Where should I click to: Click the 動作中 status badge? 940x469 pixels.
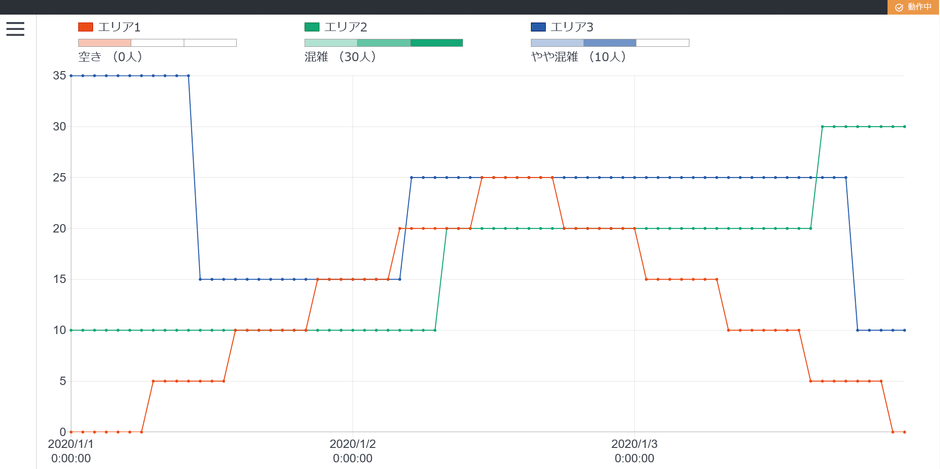coord(913,7)
